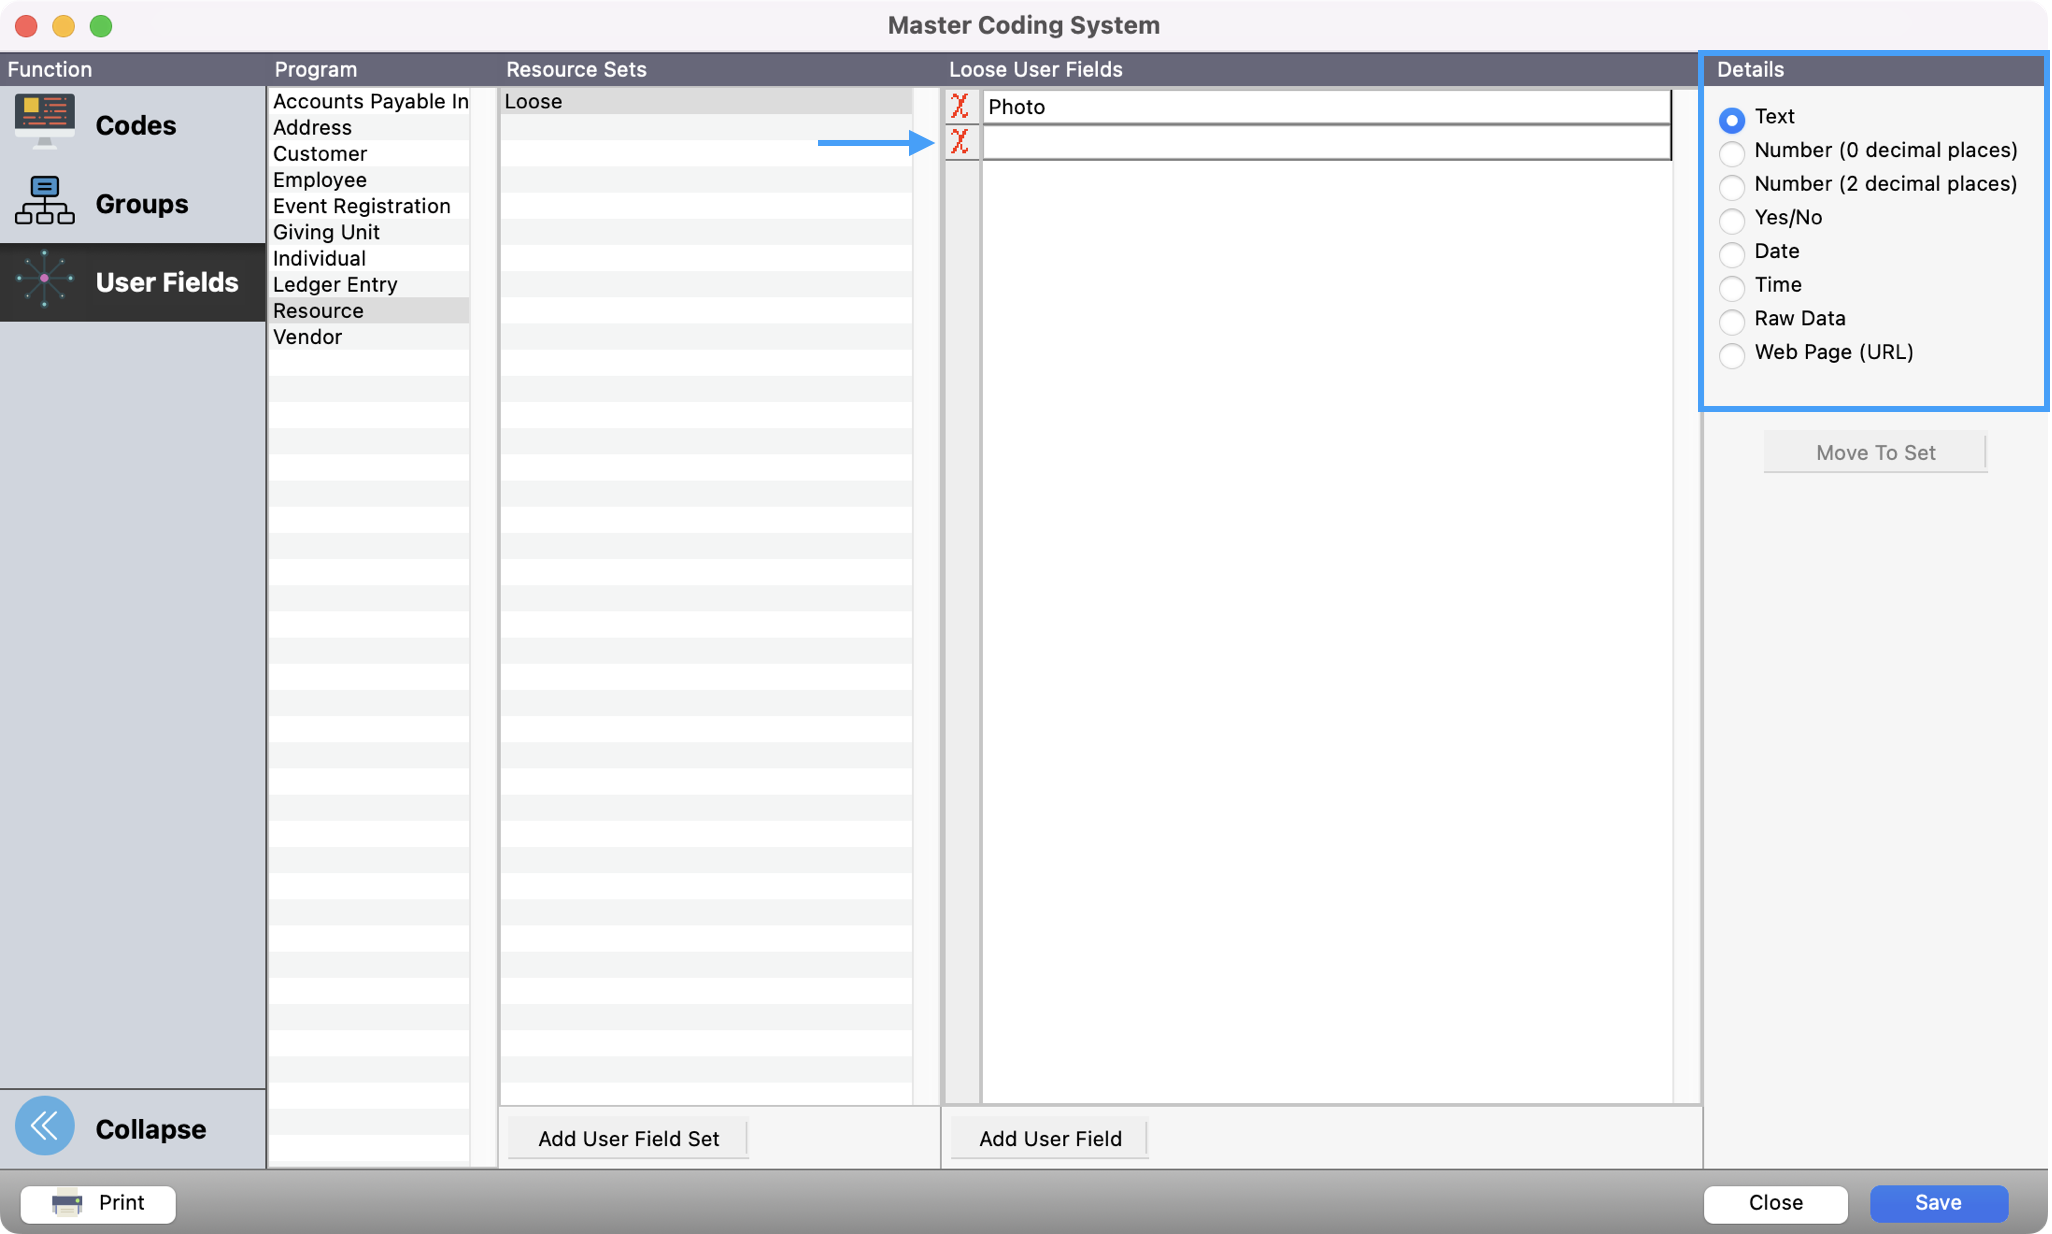Select the Yes/No field type
The image size is (2052, 1234).
pyautogui.click(x=1732, y=220)
